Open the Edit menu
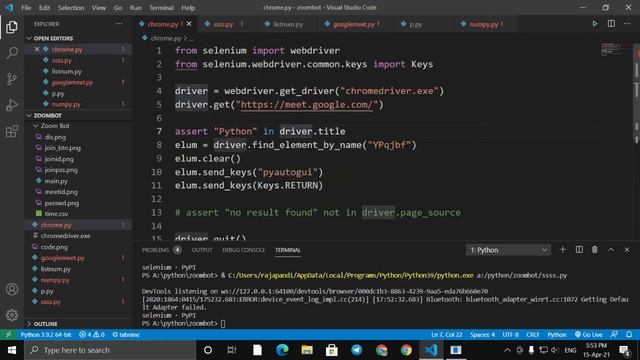 click(x=44, y=8)
